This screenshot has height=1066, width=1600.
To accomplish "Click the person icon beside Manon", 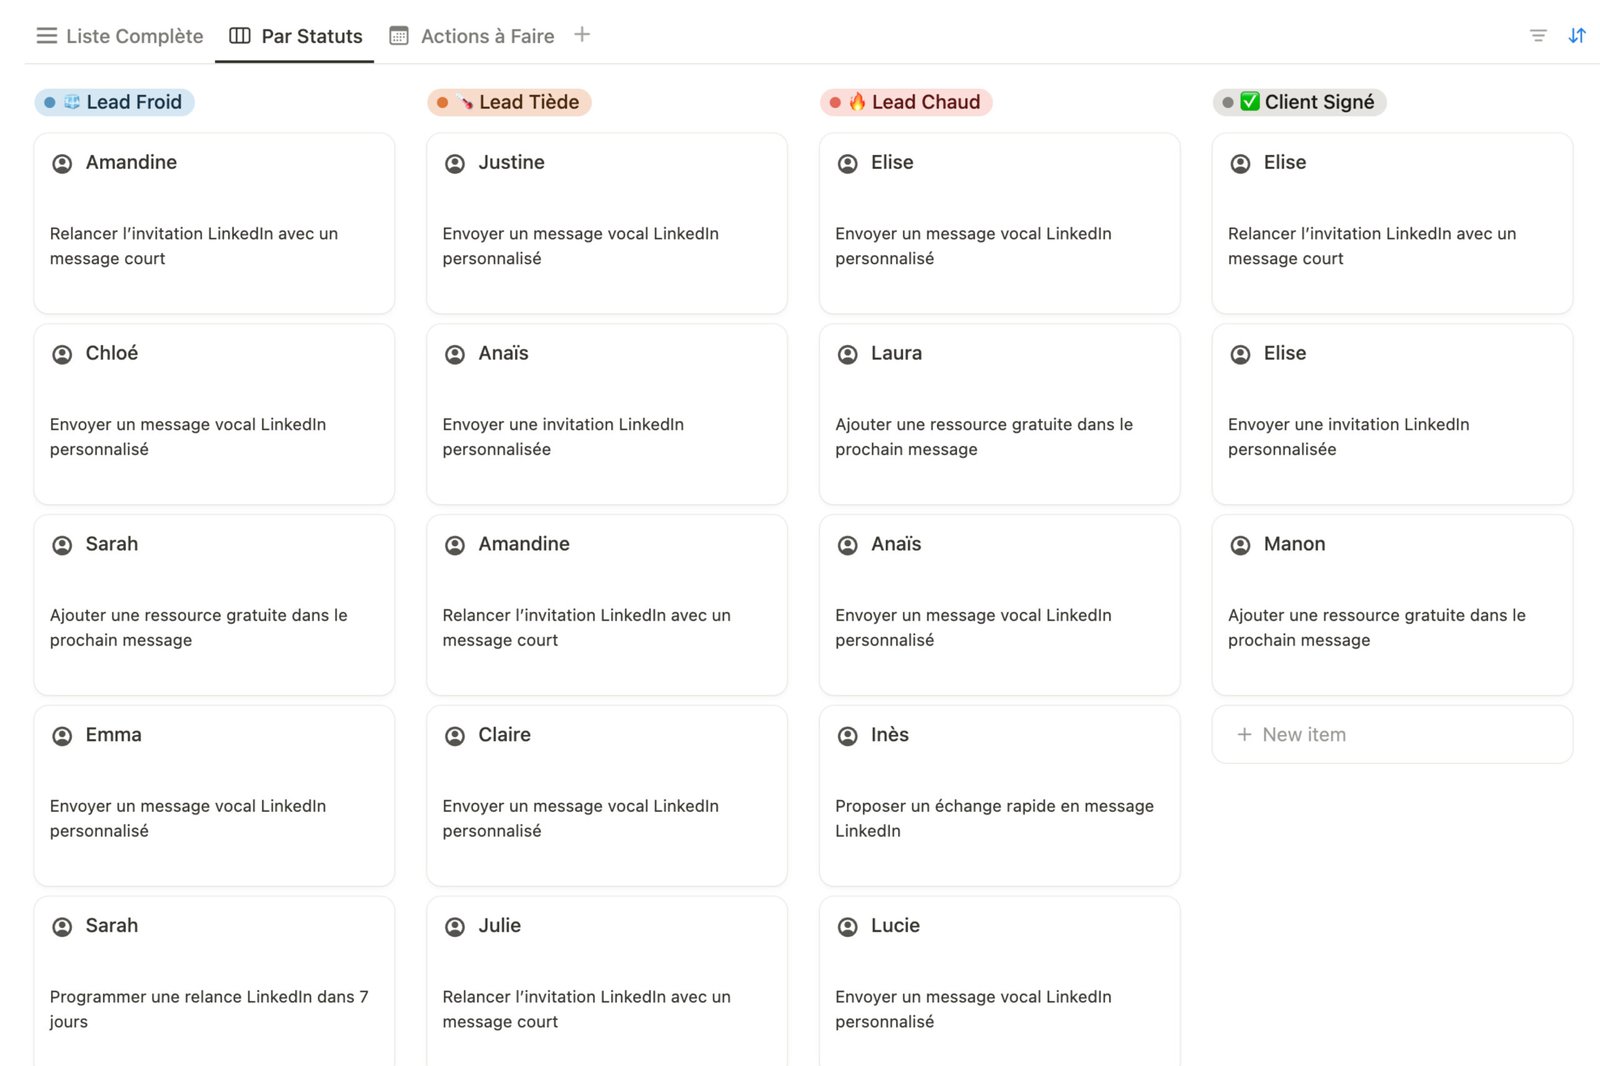I will 1240,545.
